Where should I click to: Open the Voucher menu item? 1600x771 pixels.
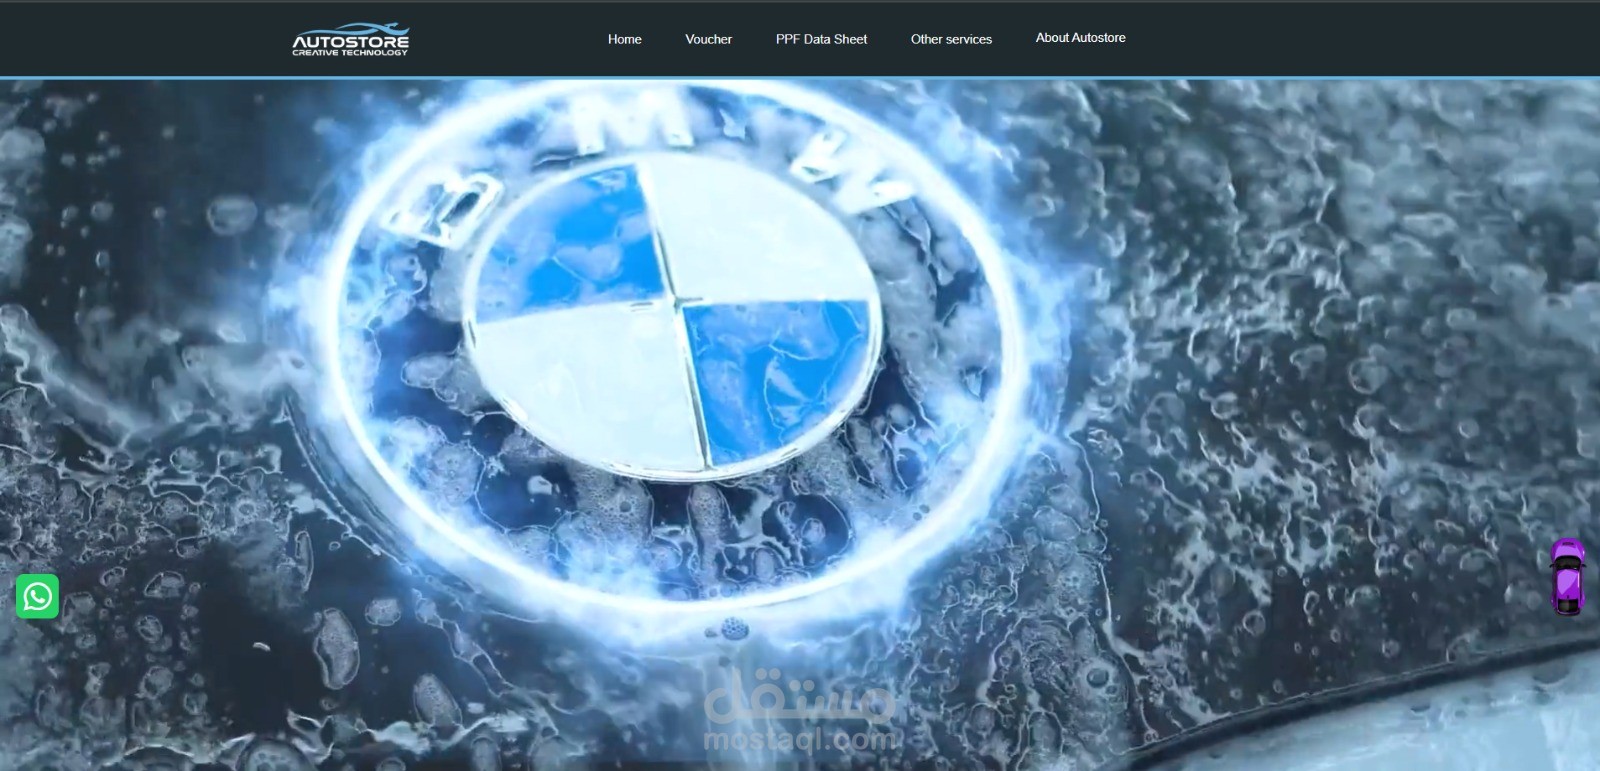[709, 39]
